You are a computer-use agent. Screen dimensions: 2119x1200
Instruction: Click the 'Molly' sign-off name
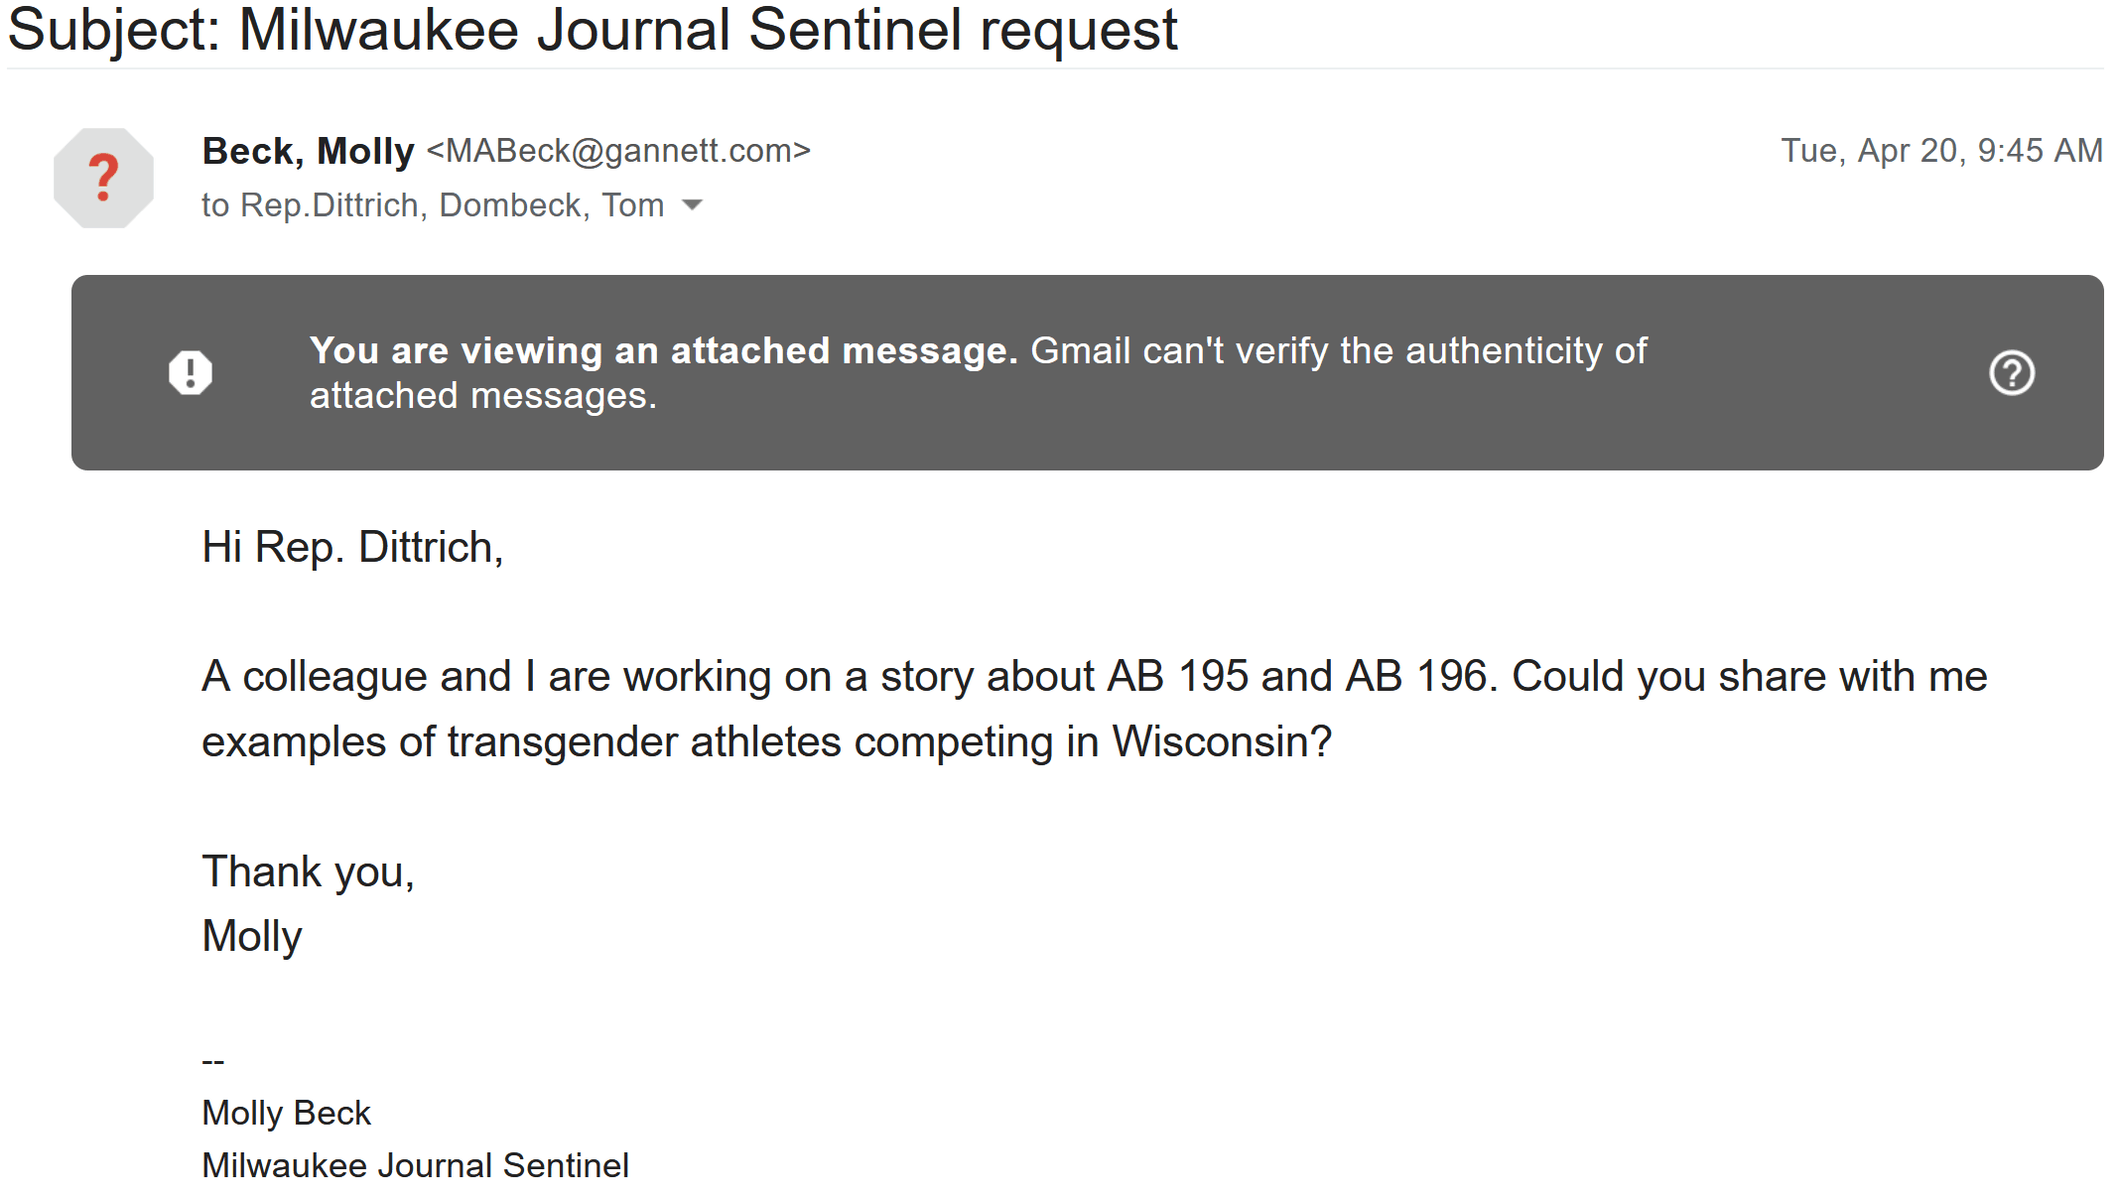[252, 937]
